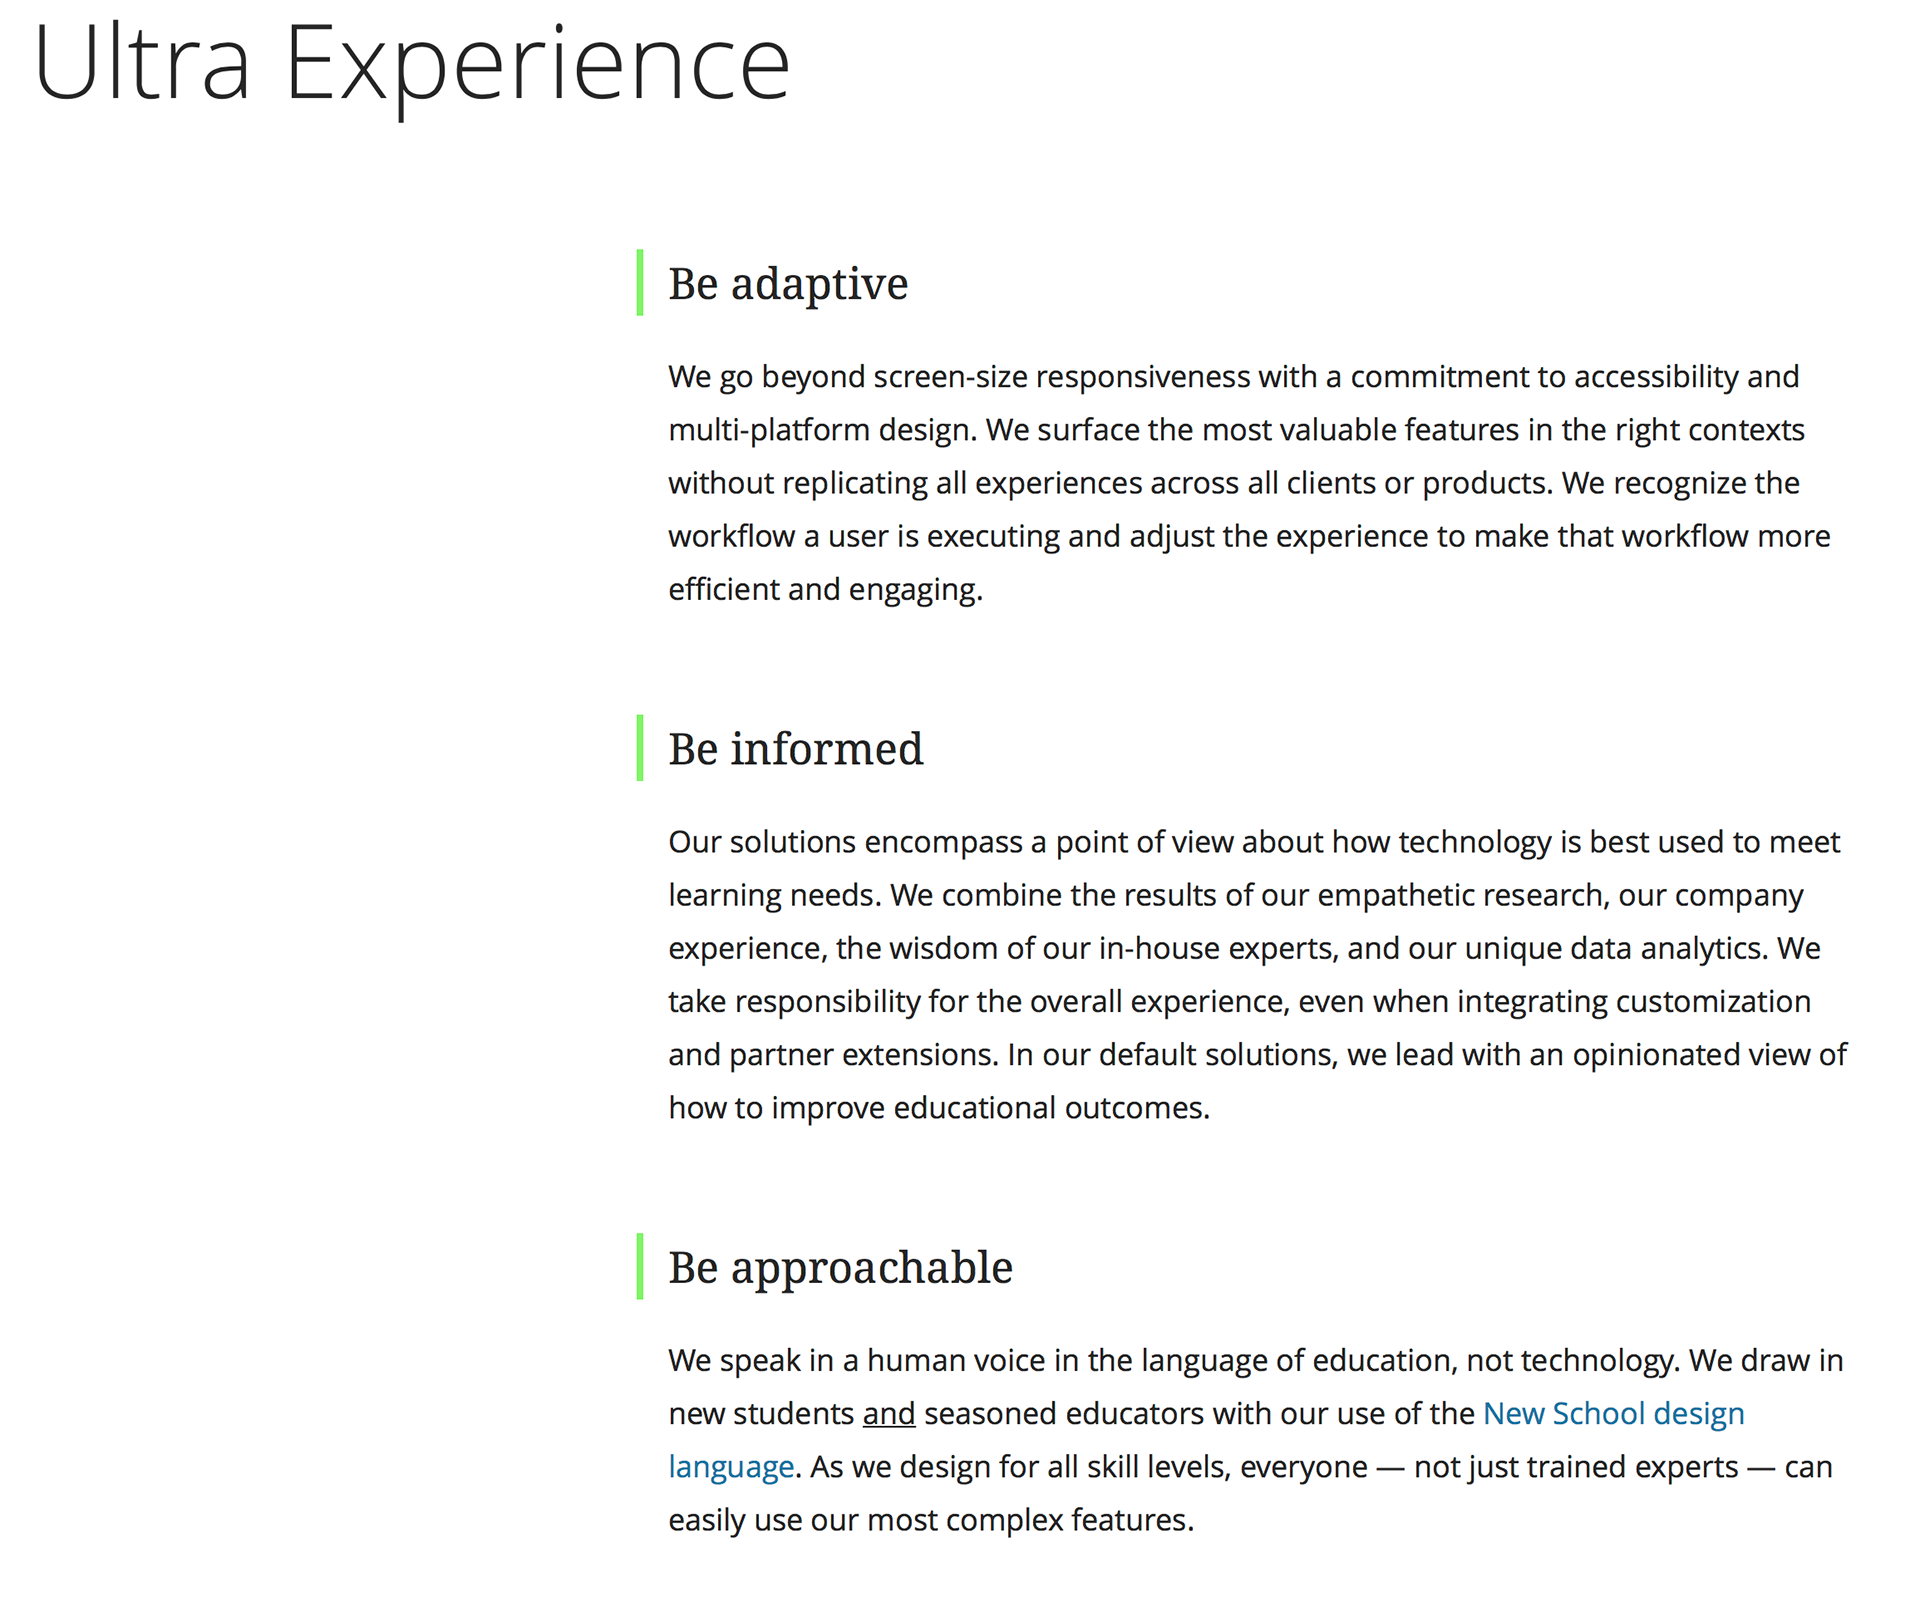
Task: Click the words 'not just trained experts'
Action: pos(1576,1467)
